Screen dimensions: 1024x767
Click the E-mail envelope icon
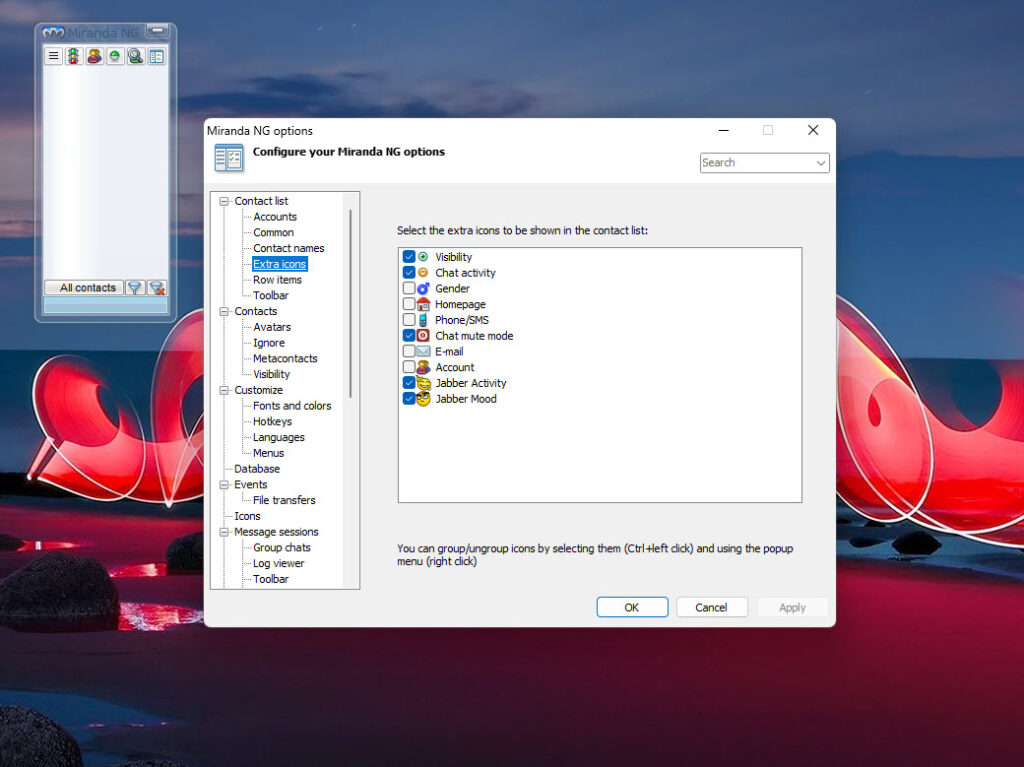[x=423, y=351]
